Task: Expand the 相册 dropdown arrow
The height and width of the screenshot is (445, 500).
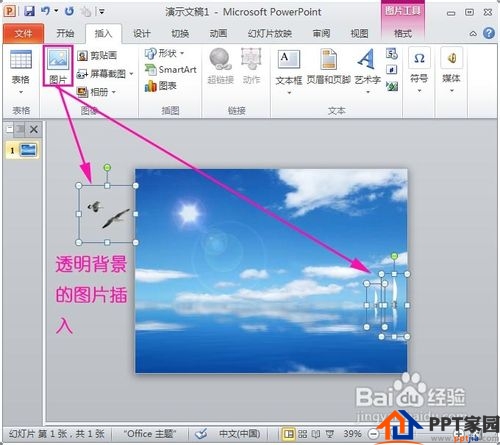Action: tap(114, 92)
